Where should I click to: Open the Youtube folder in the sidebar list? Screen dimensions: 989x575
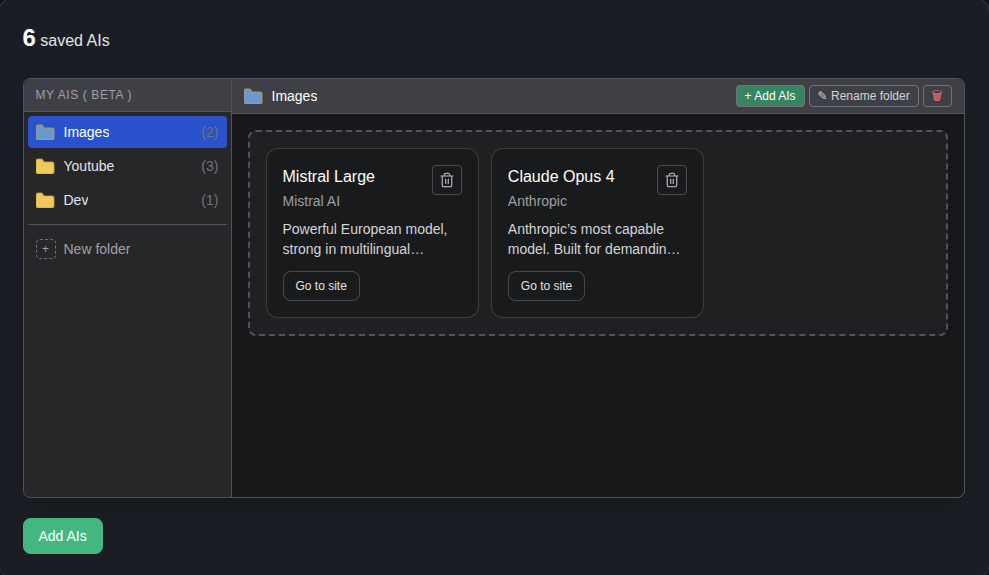[89, 166]
